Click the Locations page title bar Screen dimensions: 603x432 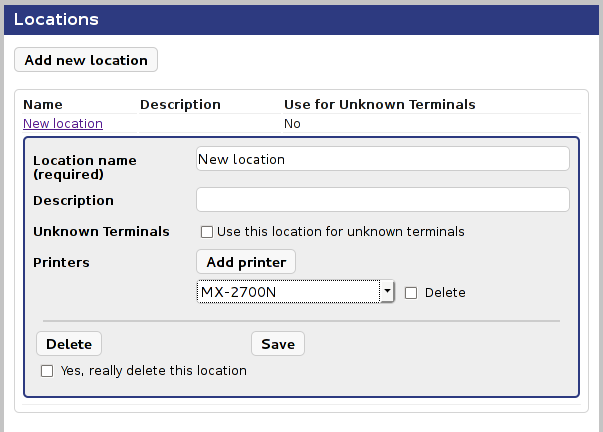tap(301, 19)
